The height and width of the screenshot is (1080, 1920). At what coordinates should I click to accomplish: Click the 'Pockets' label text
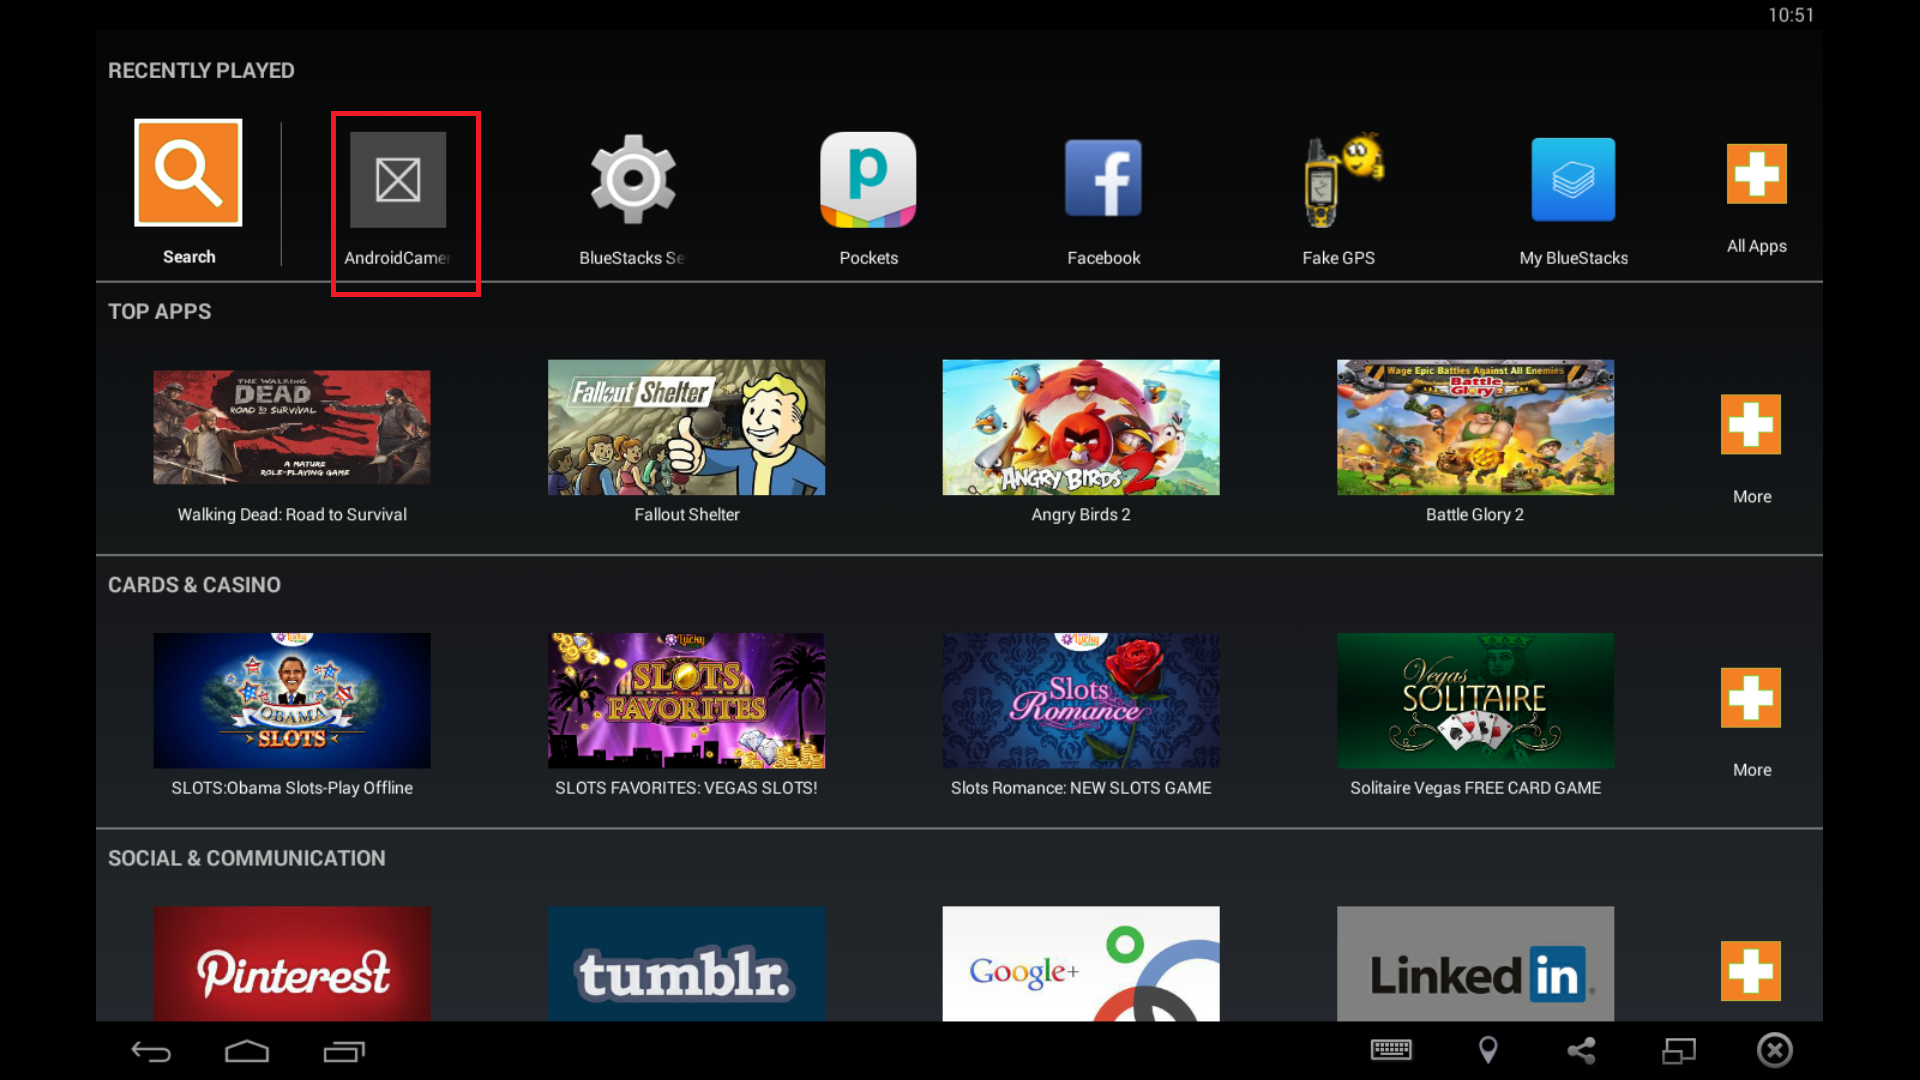coord(869,258)
